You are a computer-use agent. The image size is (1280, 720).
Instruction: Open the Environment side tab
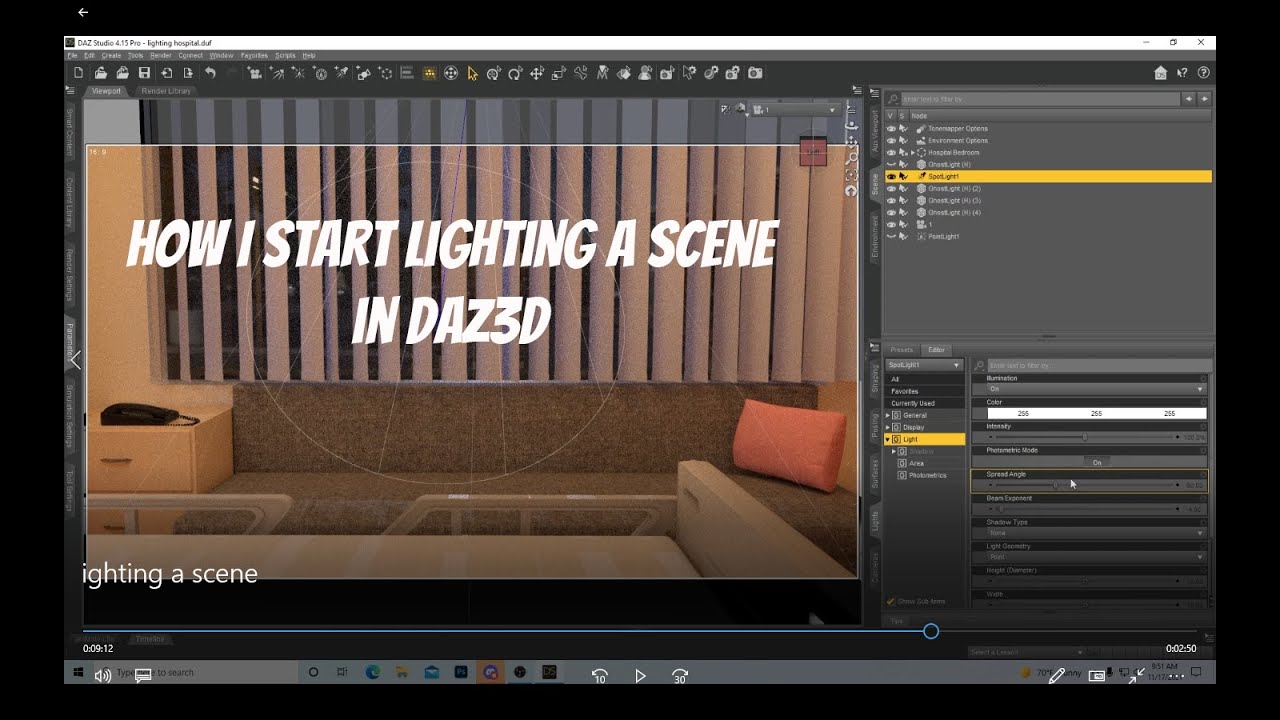pos(875,238)
